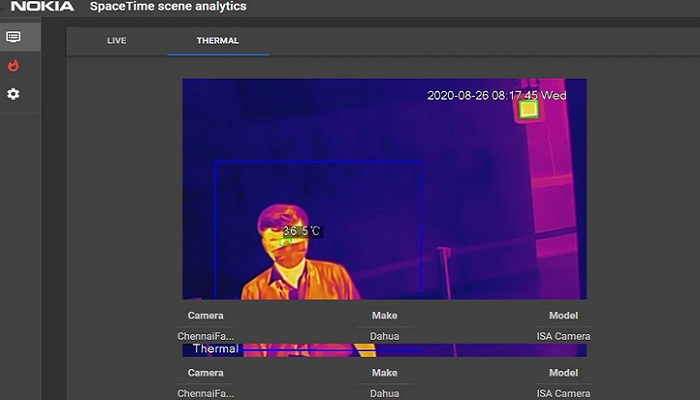Image resolution: width=700 pixels, height=400 pixels.
Task: Open the flame thermal alerts icon
Action: [x=13, y=66]
